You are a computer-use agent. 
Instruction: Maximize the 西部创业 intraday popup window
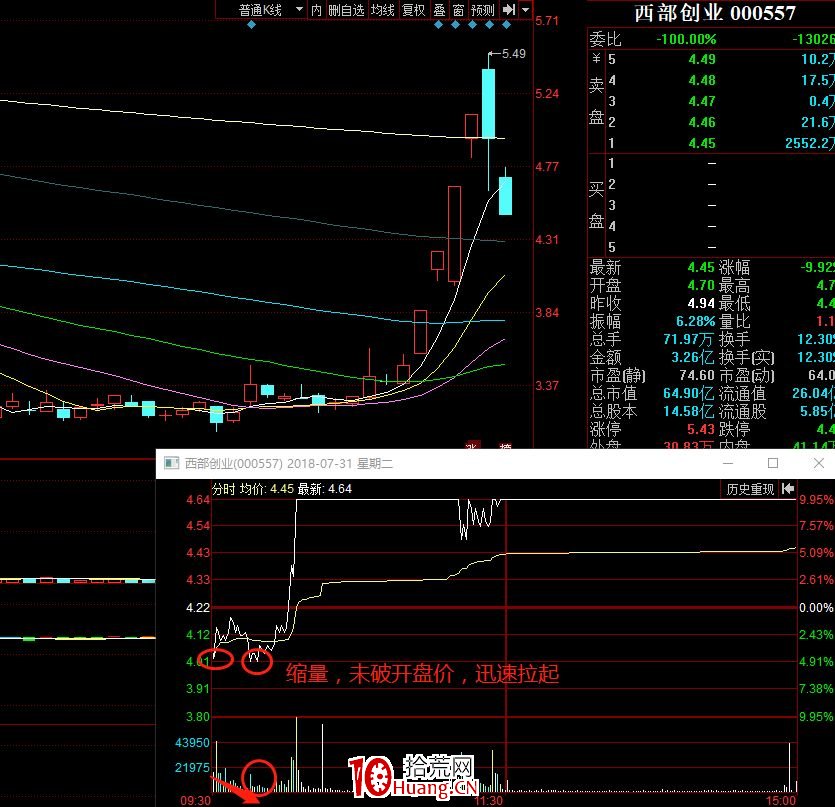tap(772, 464)
